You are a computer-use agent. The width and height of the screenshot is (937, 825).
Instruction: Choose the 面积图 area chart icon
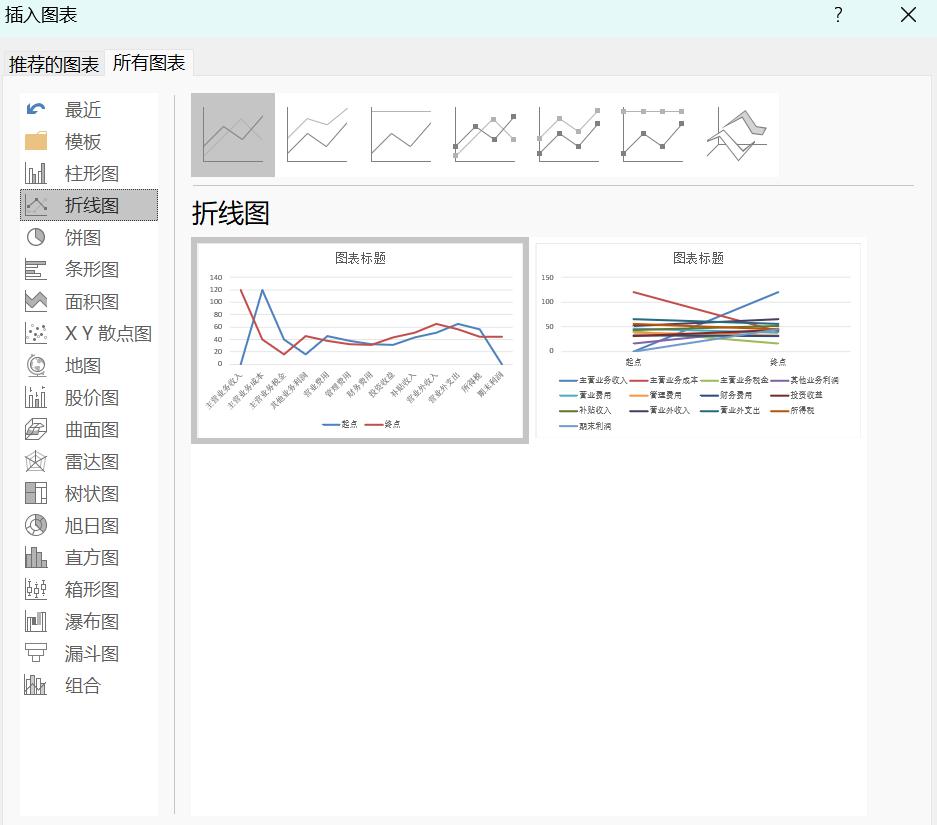[x=36, y=301]
